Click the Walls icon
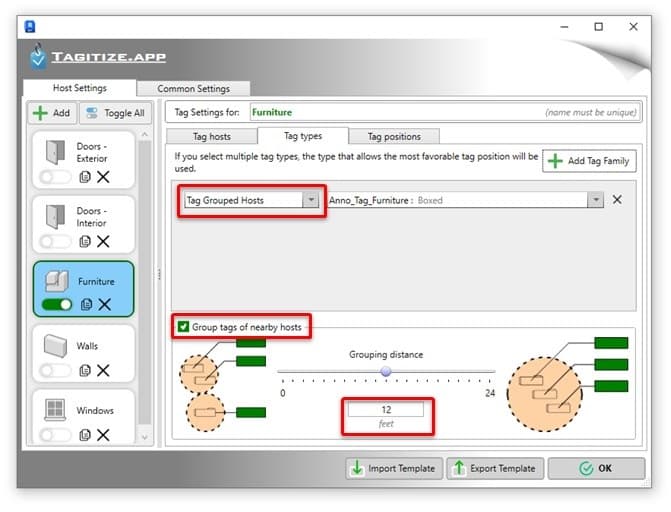This screenshot has width=671, height=512. click(56, 345)
